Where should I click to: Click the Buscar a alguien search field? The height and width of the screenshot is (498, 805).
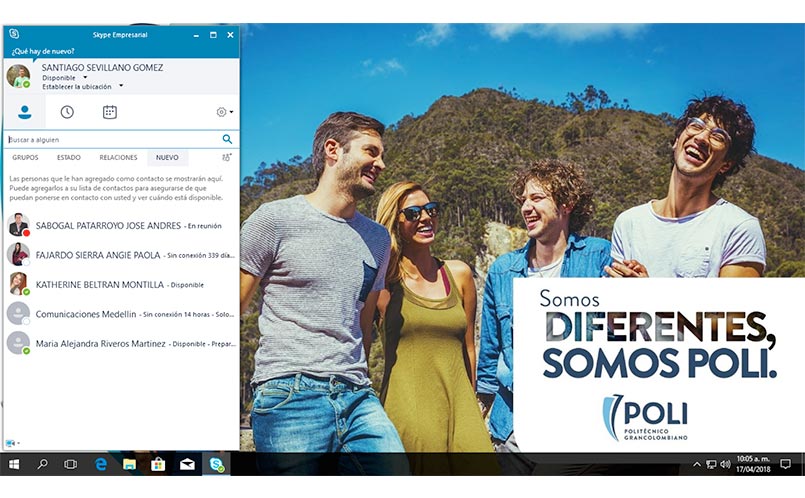110,139
